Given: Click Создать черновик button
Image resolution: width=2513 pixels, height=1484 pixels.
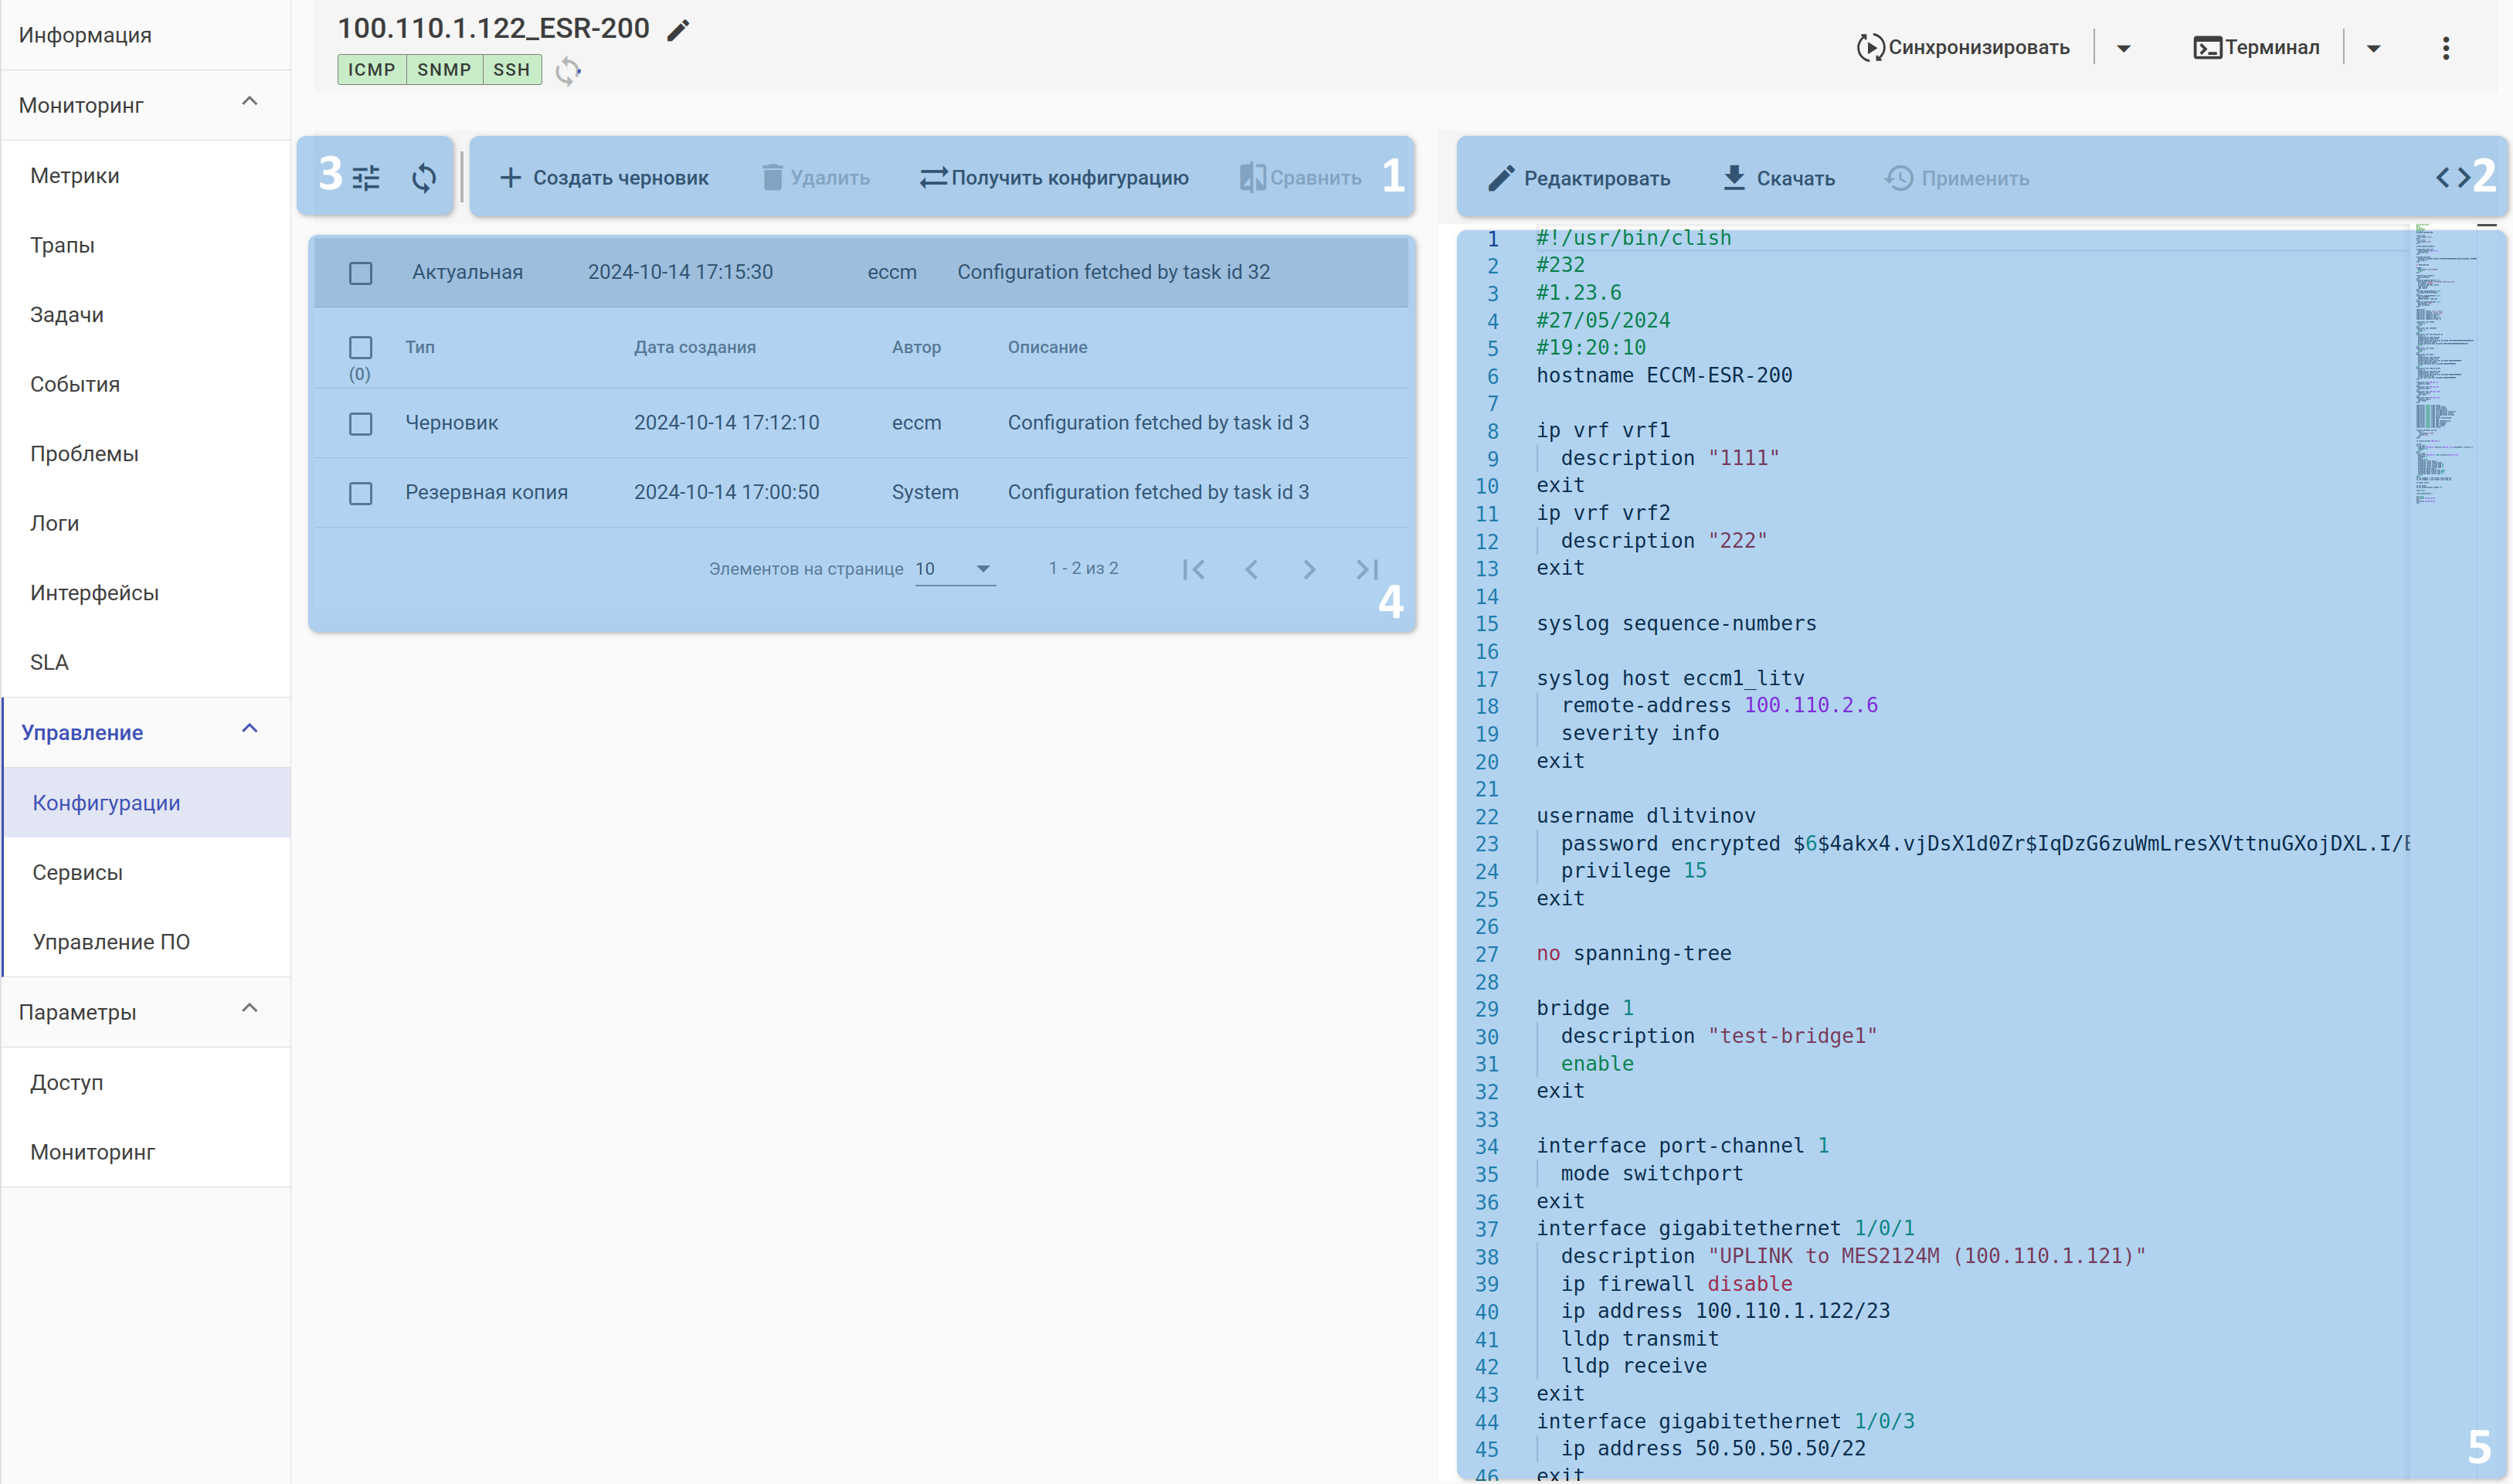Looking at the screenshot, I should [604, 178].
